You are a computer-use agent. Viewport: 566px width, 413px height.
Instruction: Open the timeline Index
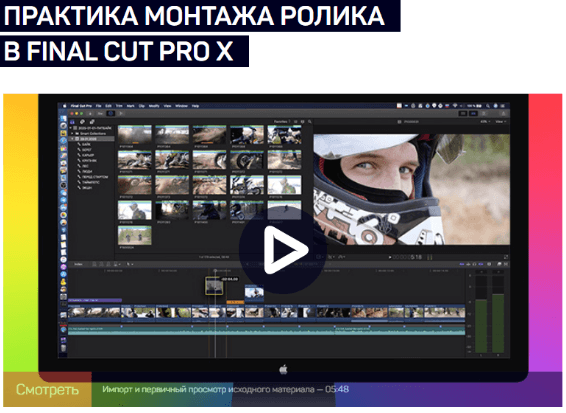point(78,264)
